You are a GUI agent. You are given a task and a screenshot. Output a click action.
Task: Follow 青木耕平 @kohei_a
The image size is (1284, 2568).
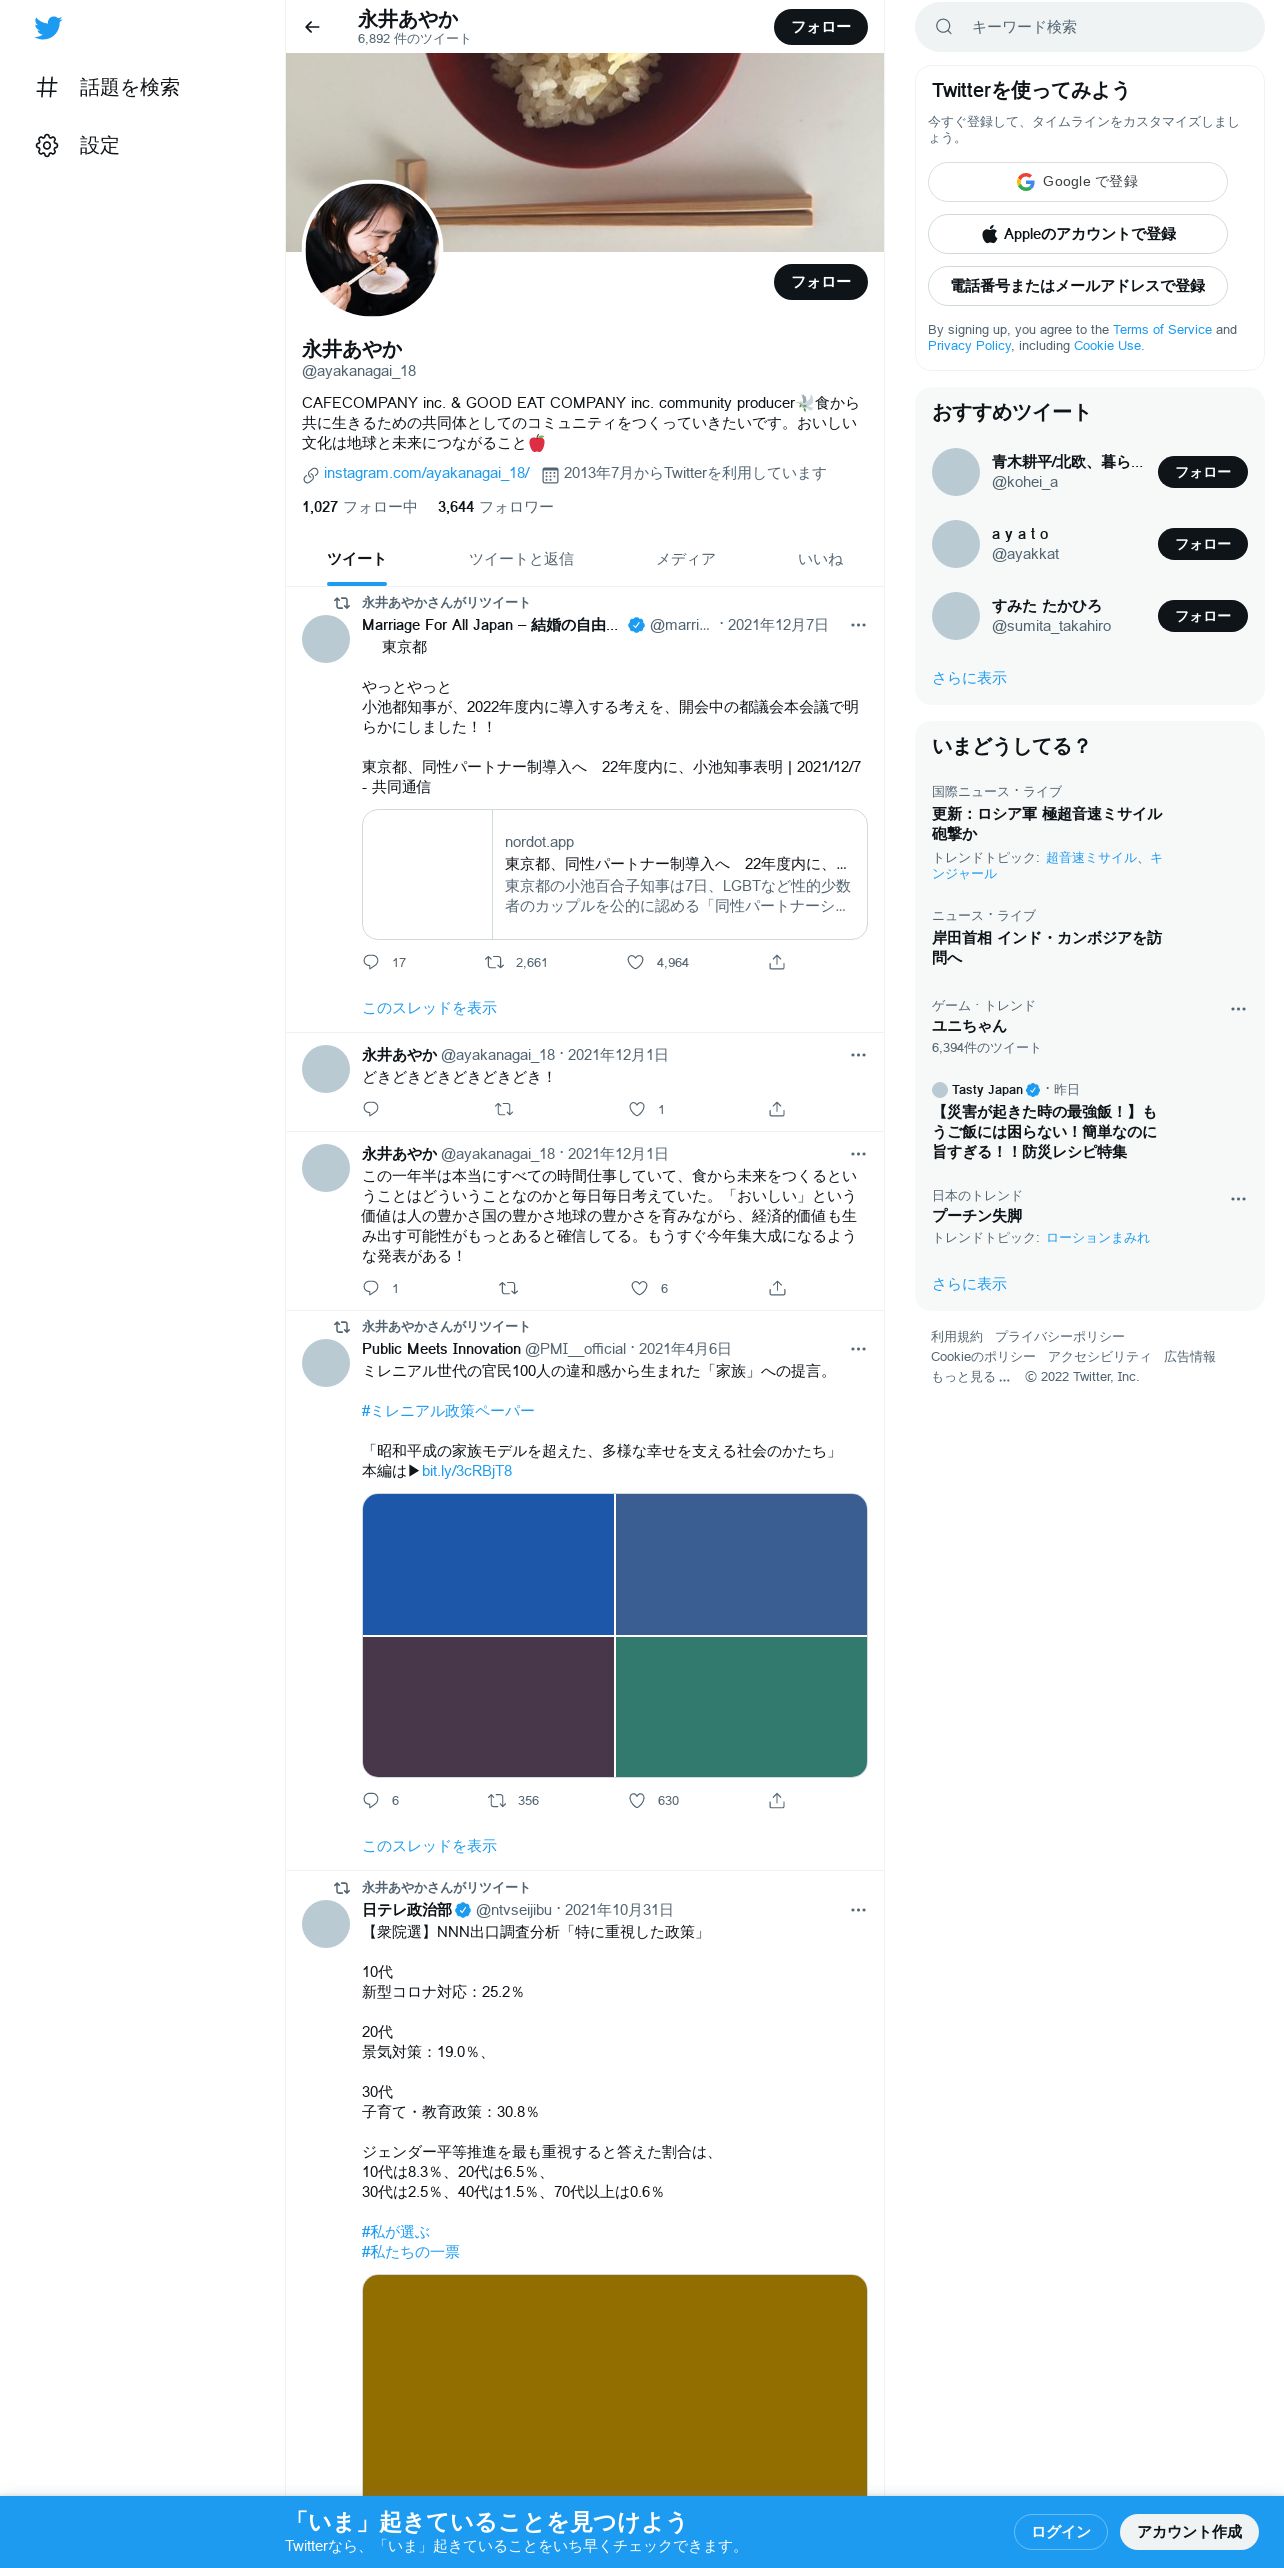point(1203,472)
